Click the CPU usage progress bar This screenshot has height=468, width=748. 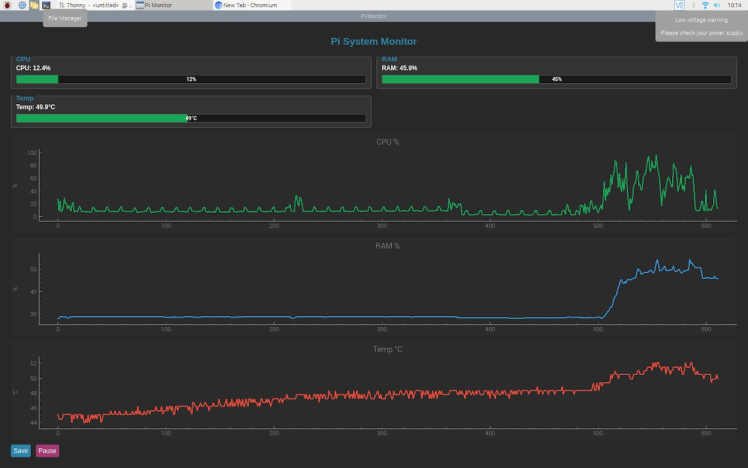[x=190, y=79]
